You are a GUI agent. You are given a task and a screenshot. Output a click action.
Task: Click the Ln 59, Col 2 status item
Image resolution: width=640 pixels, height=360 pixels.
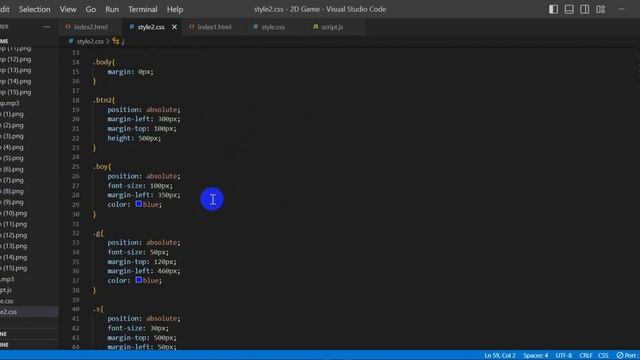coord(500,356)
